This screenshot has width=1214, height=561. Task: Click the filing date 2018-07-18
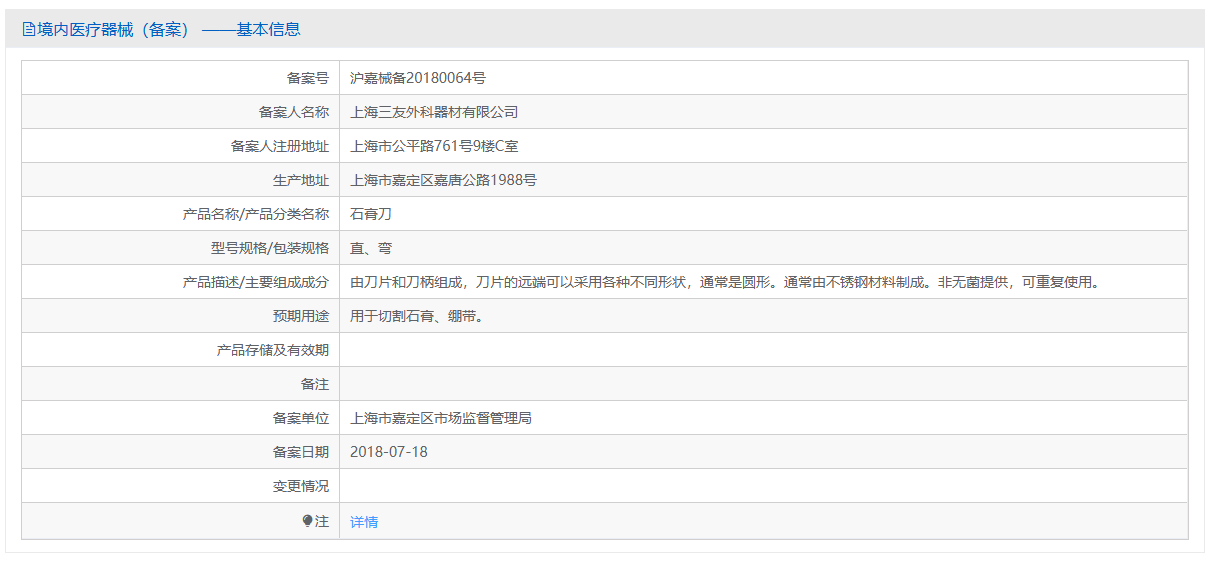click(x=389, y=452)
